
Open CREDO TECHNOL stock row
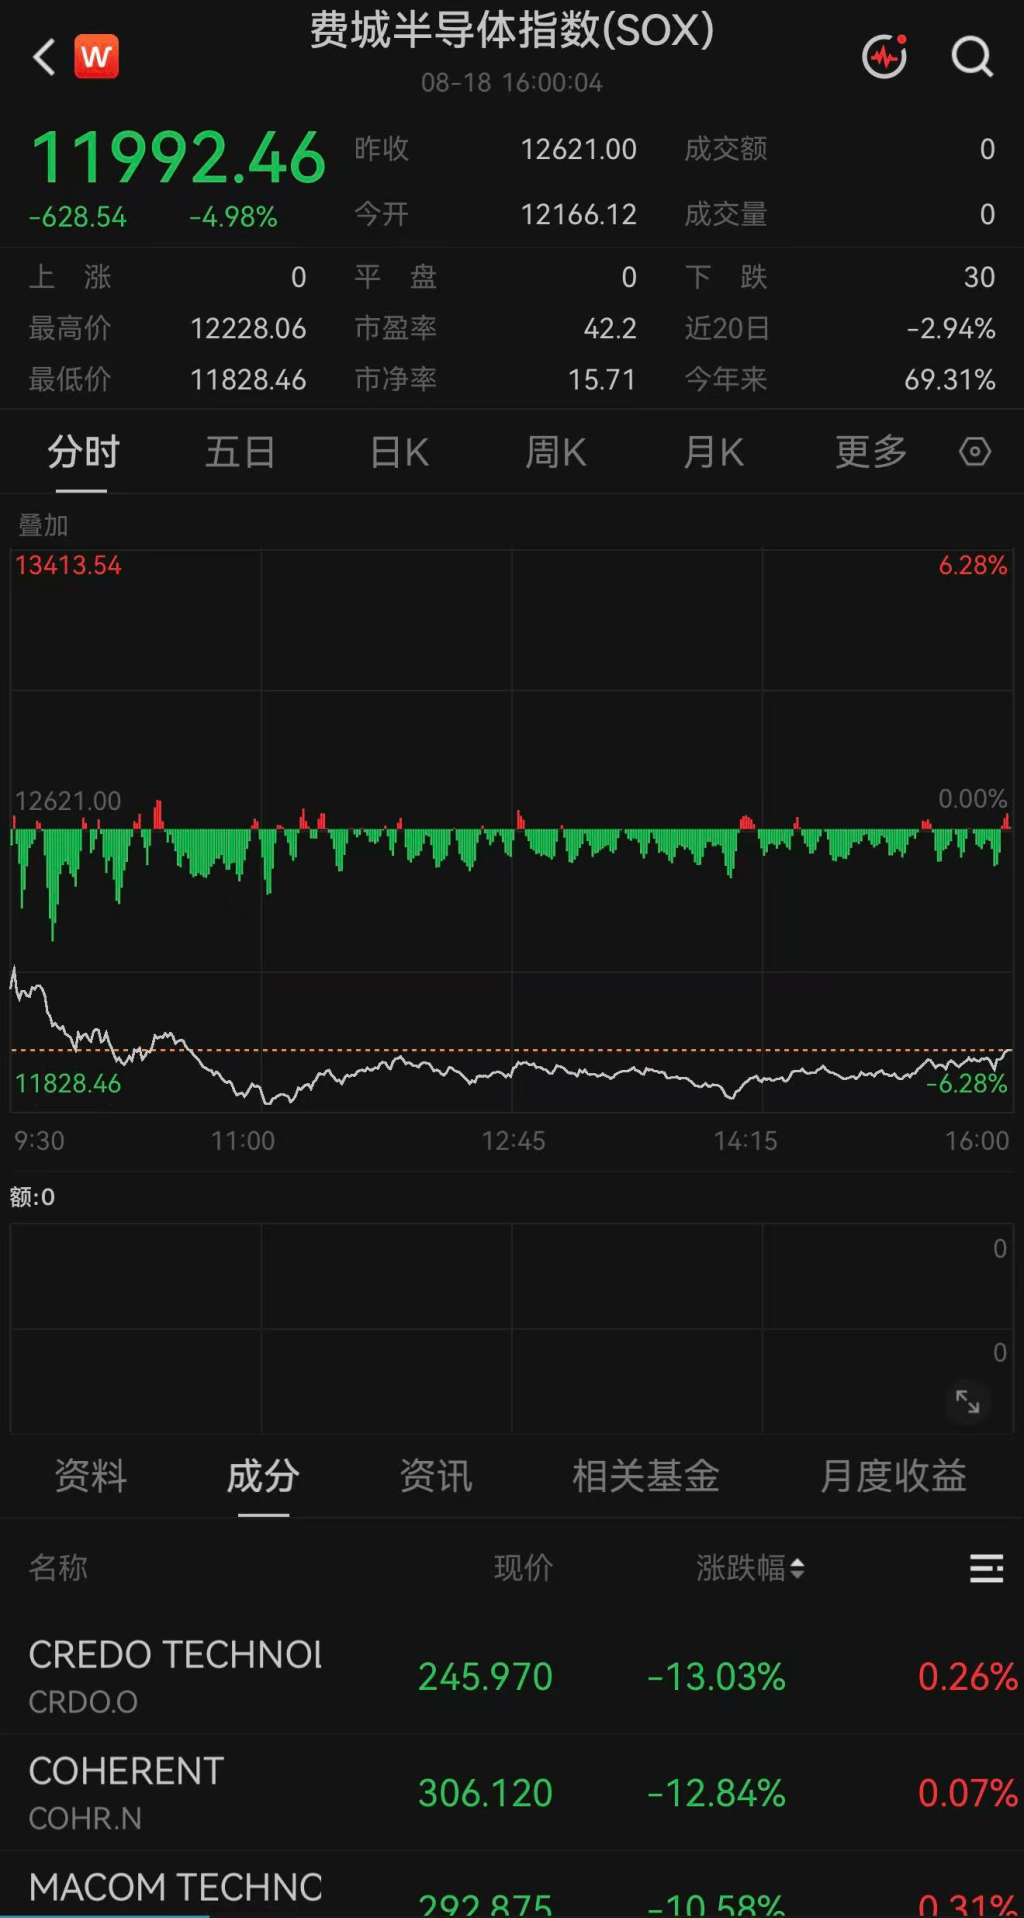[x=512, y=1676]
